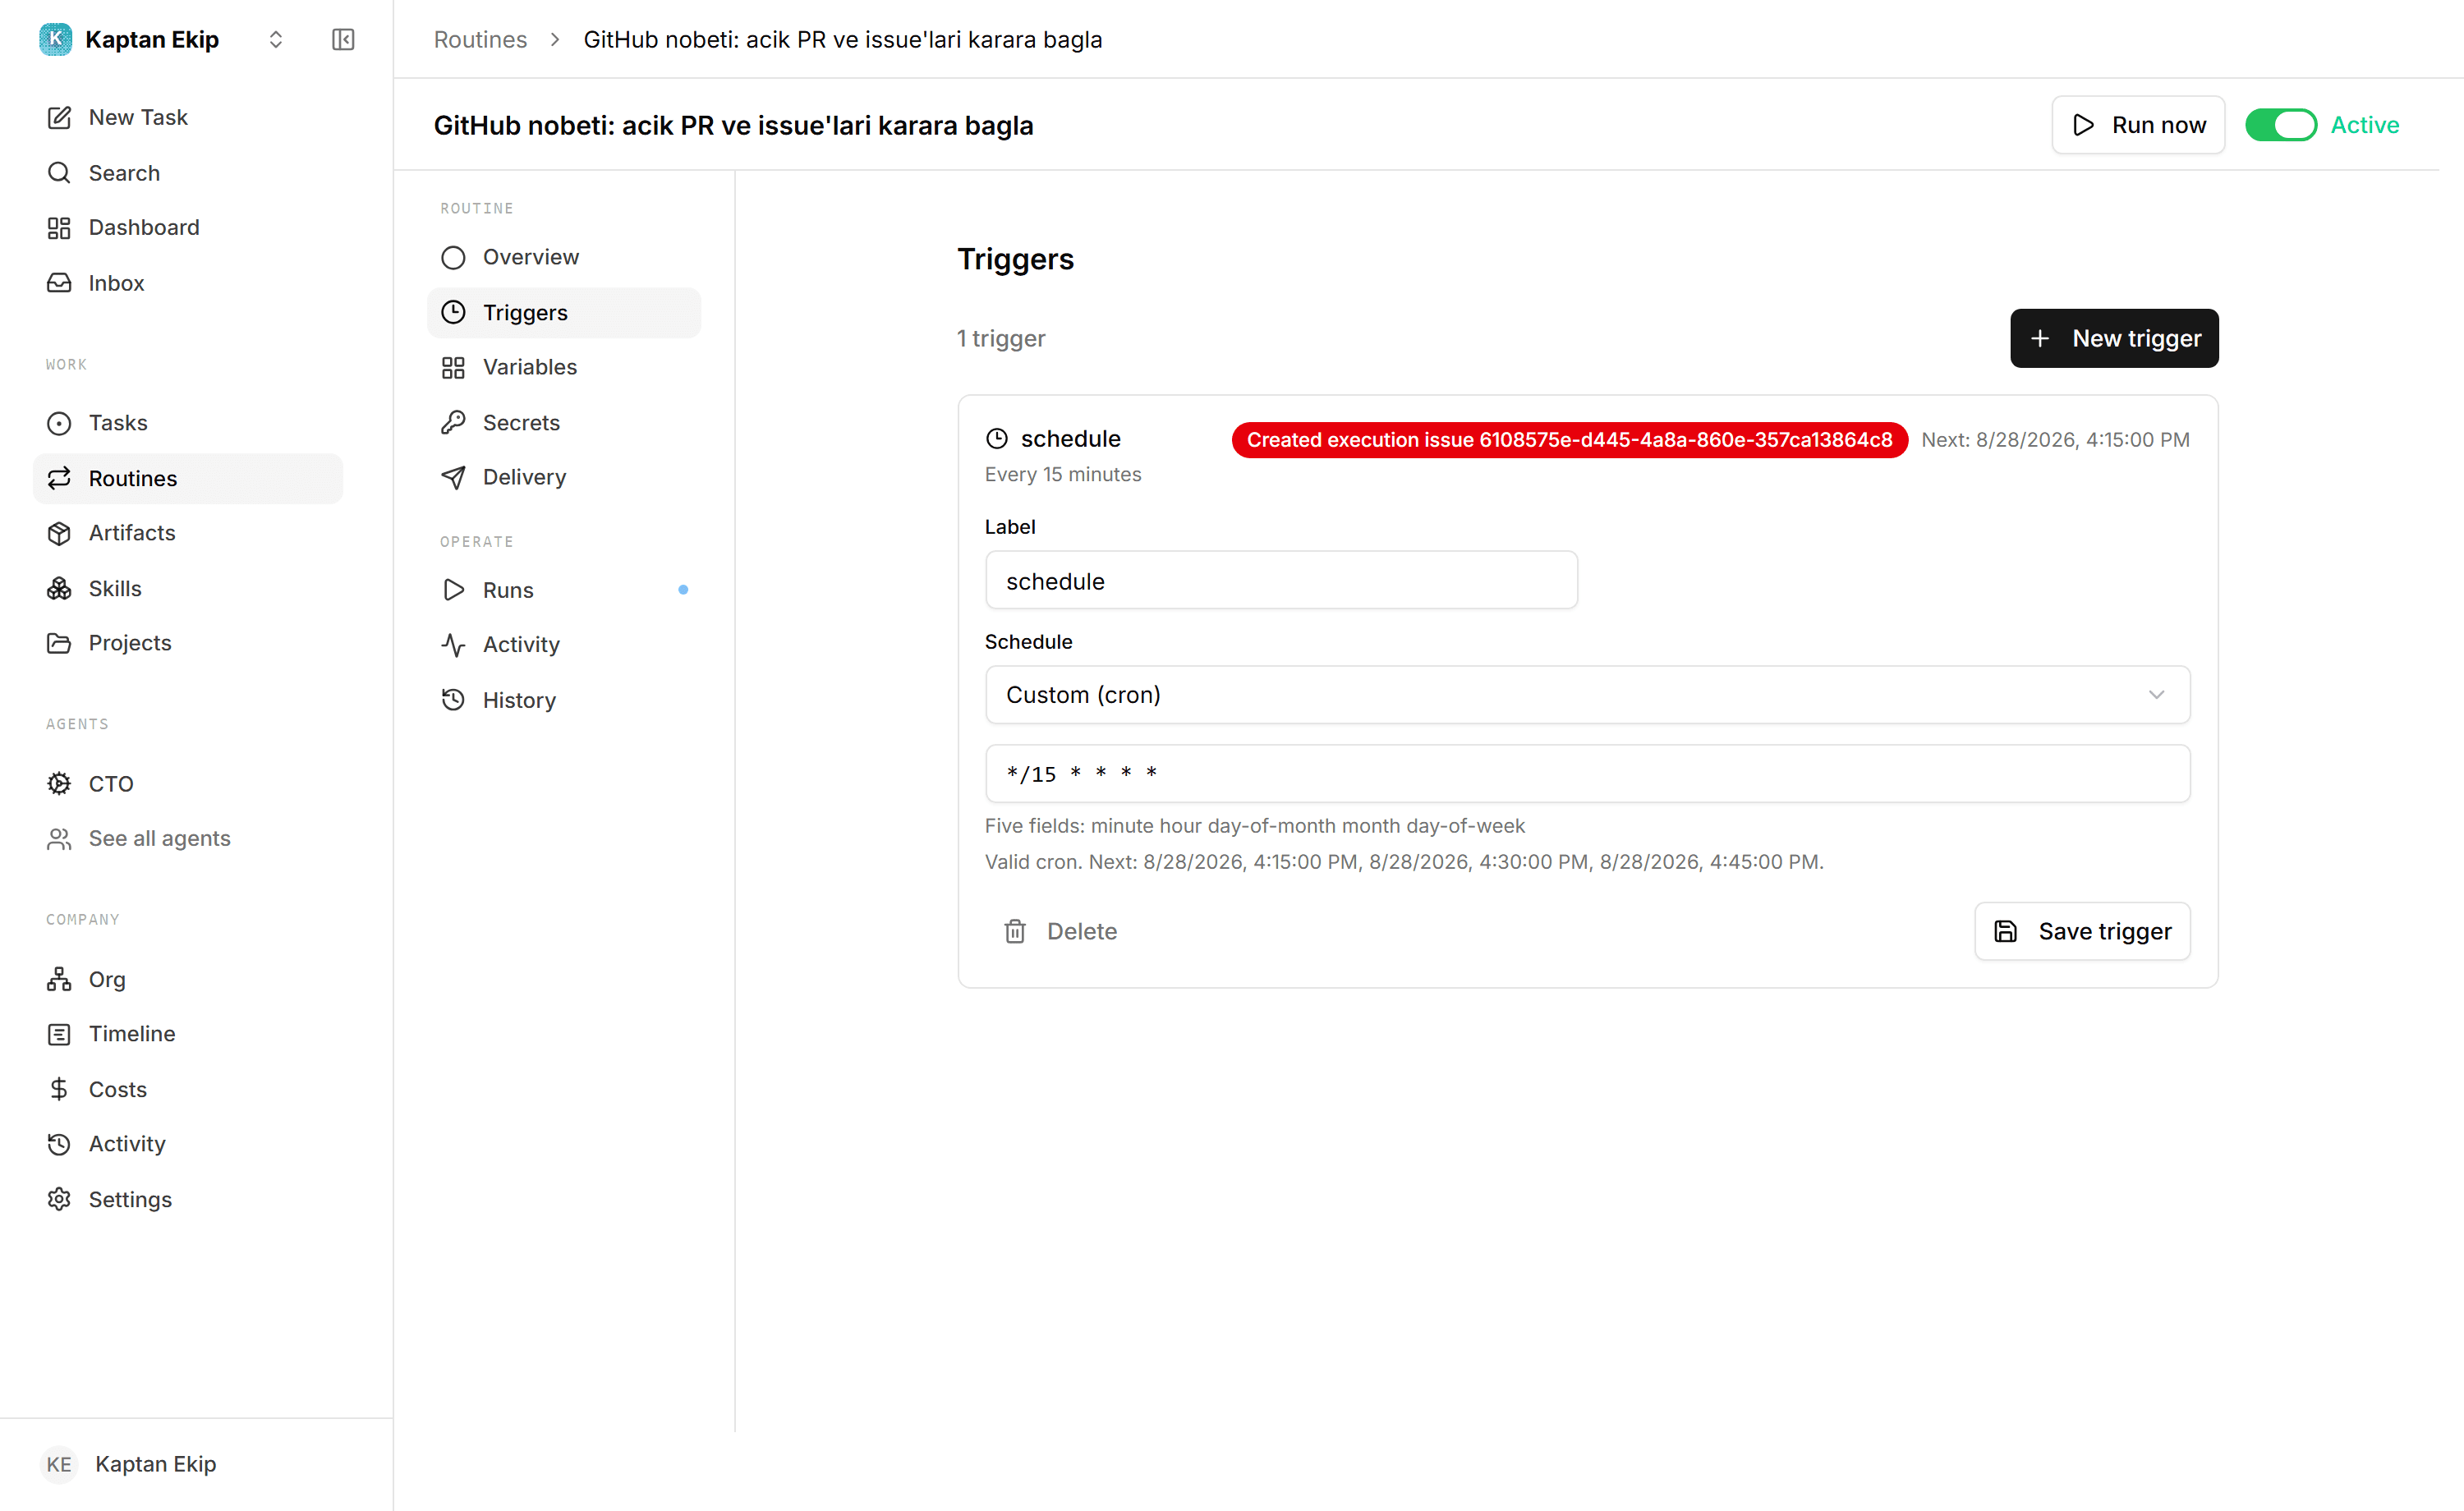2464x1511 pixels.
Task: Click the 'Every 15 minutes' text
Action: [1062, 475]
